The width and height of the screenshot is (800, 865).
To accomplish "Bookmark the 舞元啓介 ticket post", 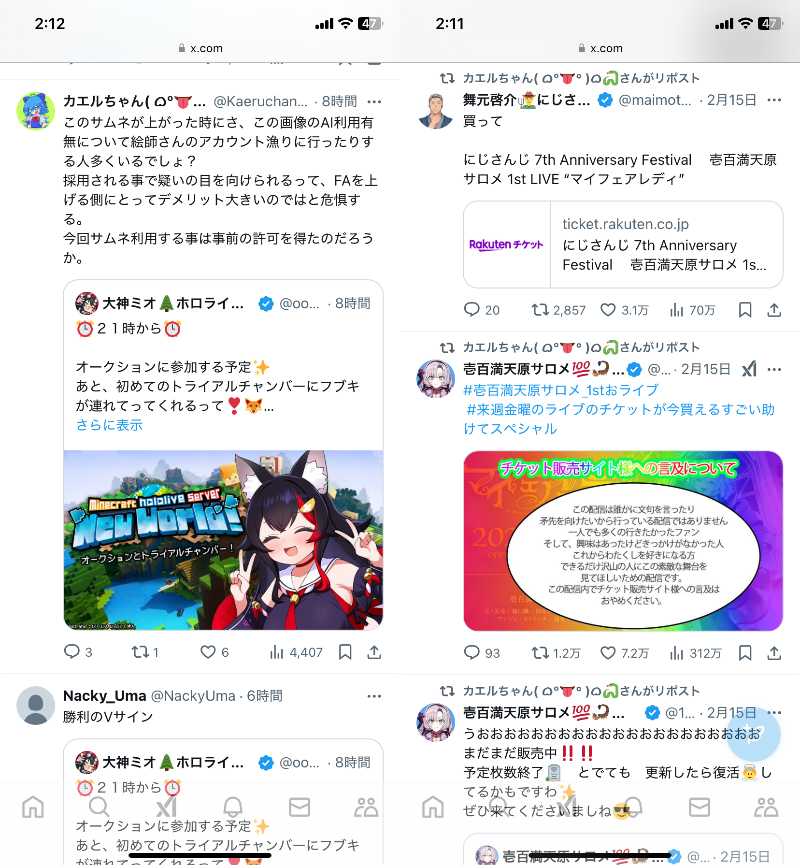I will [745, 310].
